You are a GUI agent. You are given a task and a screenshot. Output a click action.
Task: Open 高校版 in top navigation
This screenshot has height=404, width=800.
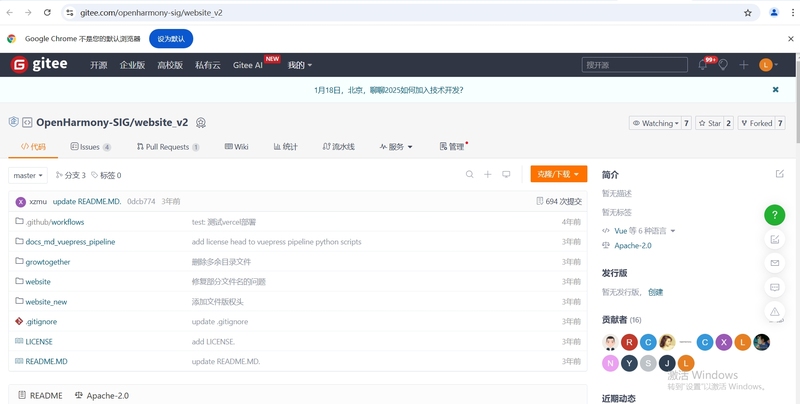(170, 65)
